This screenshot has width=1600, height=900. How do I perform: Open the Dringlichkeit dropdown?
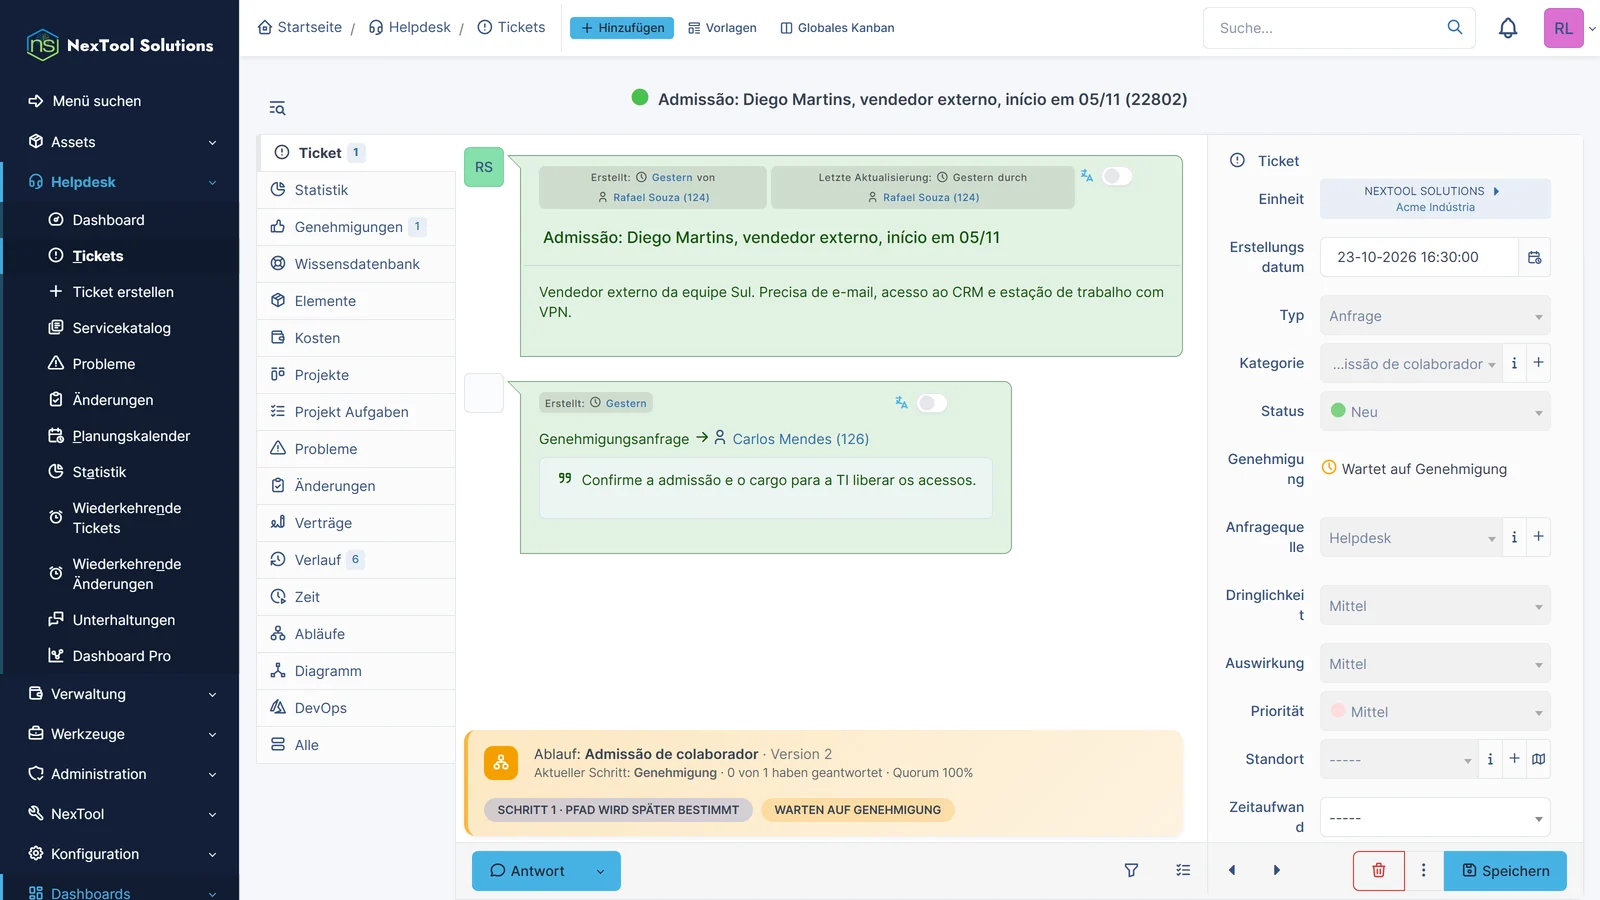(1435, 606)
